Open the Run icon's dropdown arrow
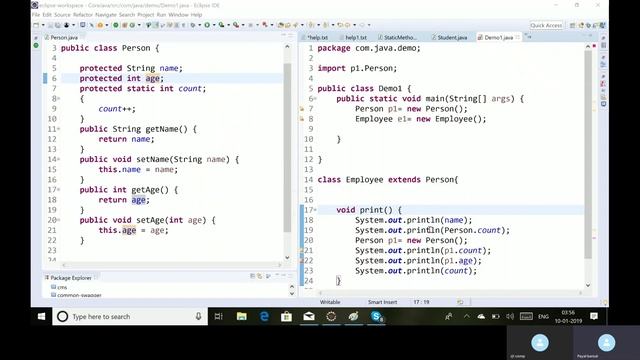Screen dimensions: 640x360 click(213, 25)
